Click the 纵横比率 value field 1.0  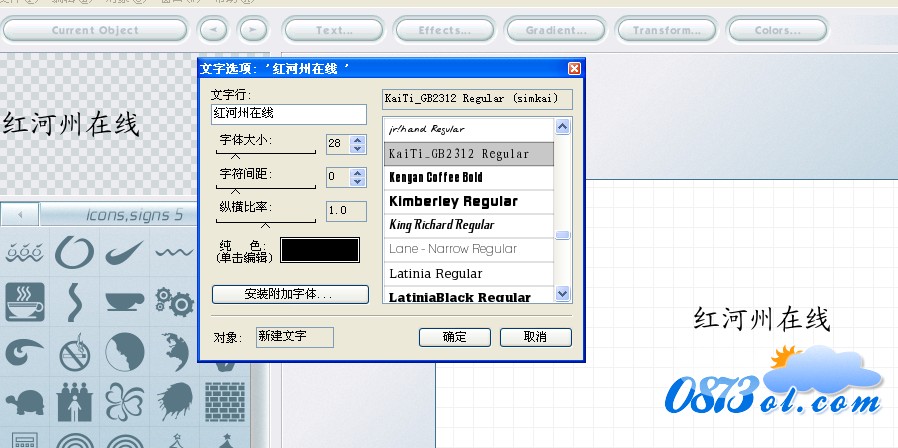346,211
